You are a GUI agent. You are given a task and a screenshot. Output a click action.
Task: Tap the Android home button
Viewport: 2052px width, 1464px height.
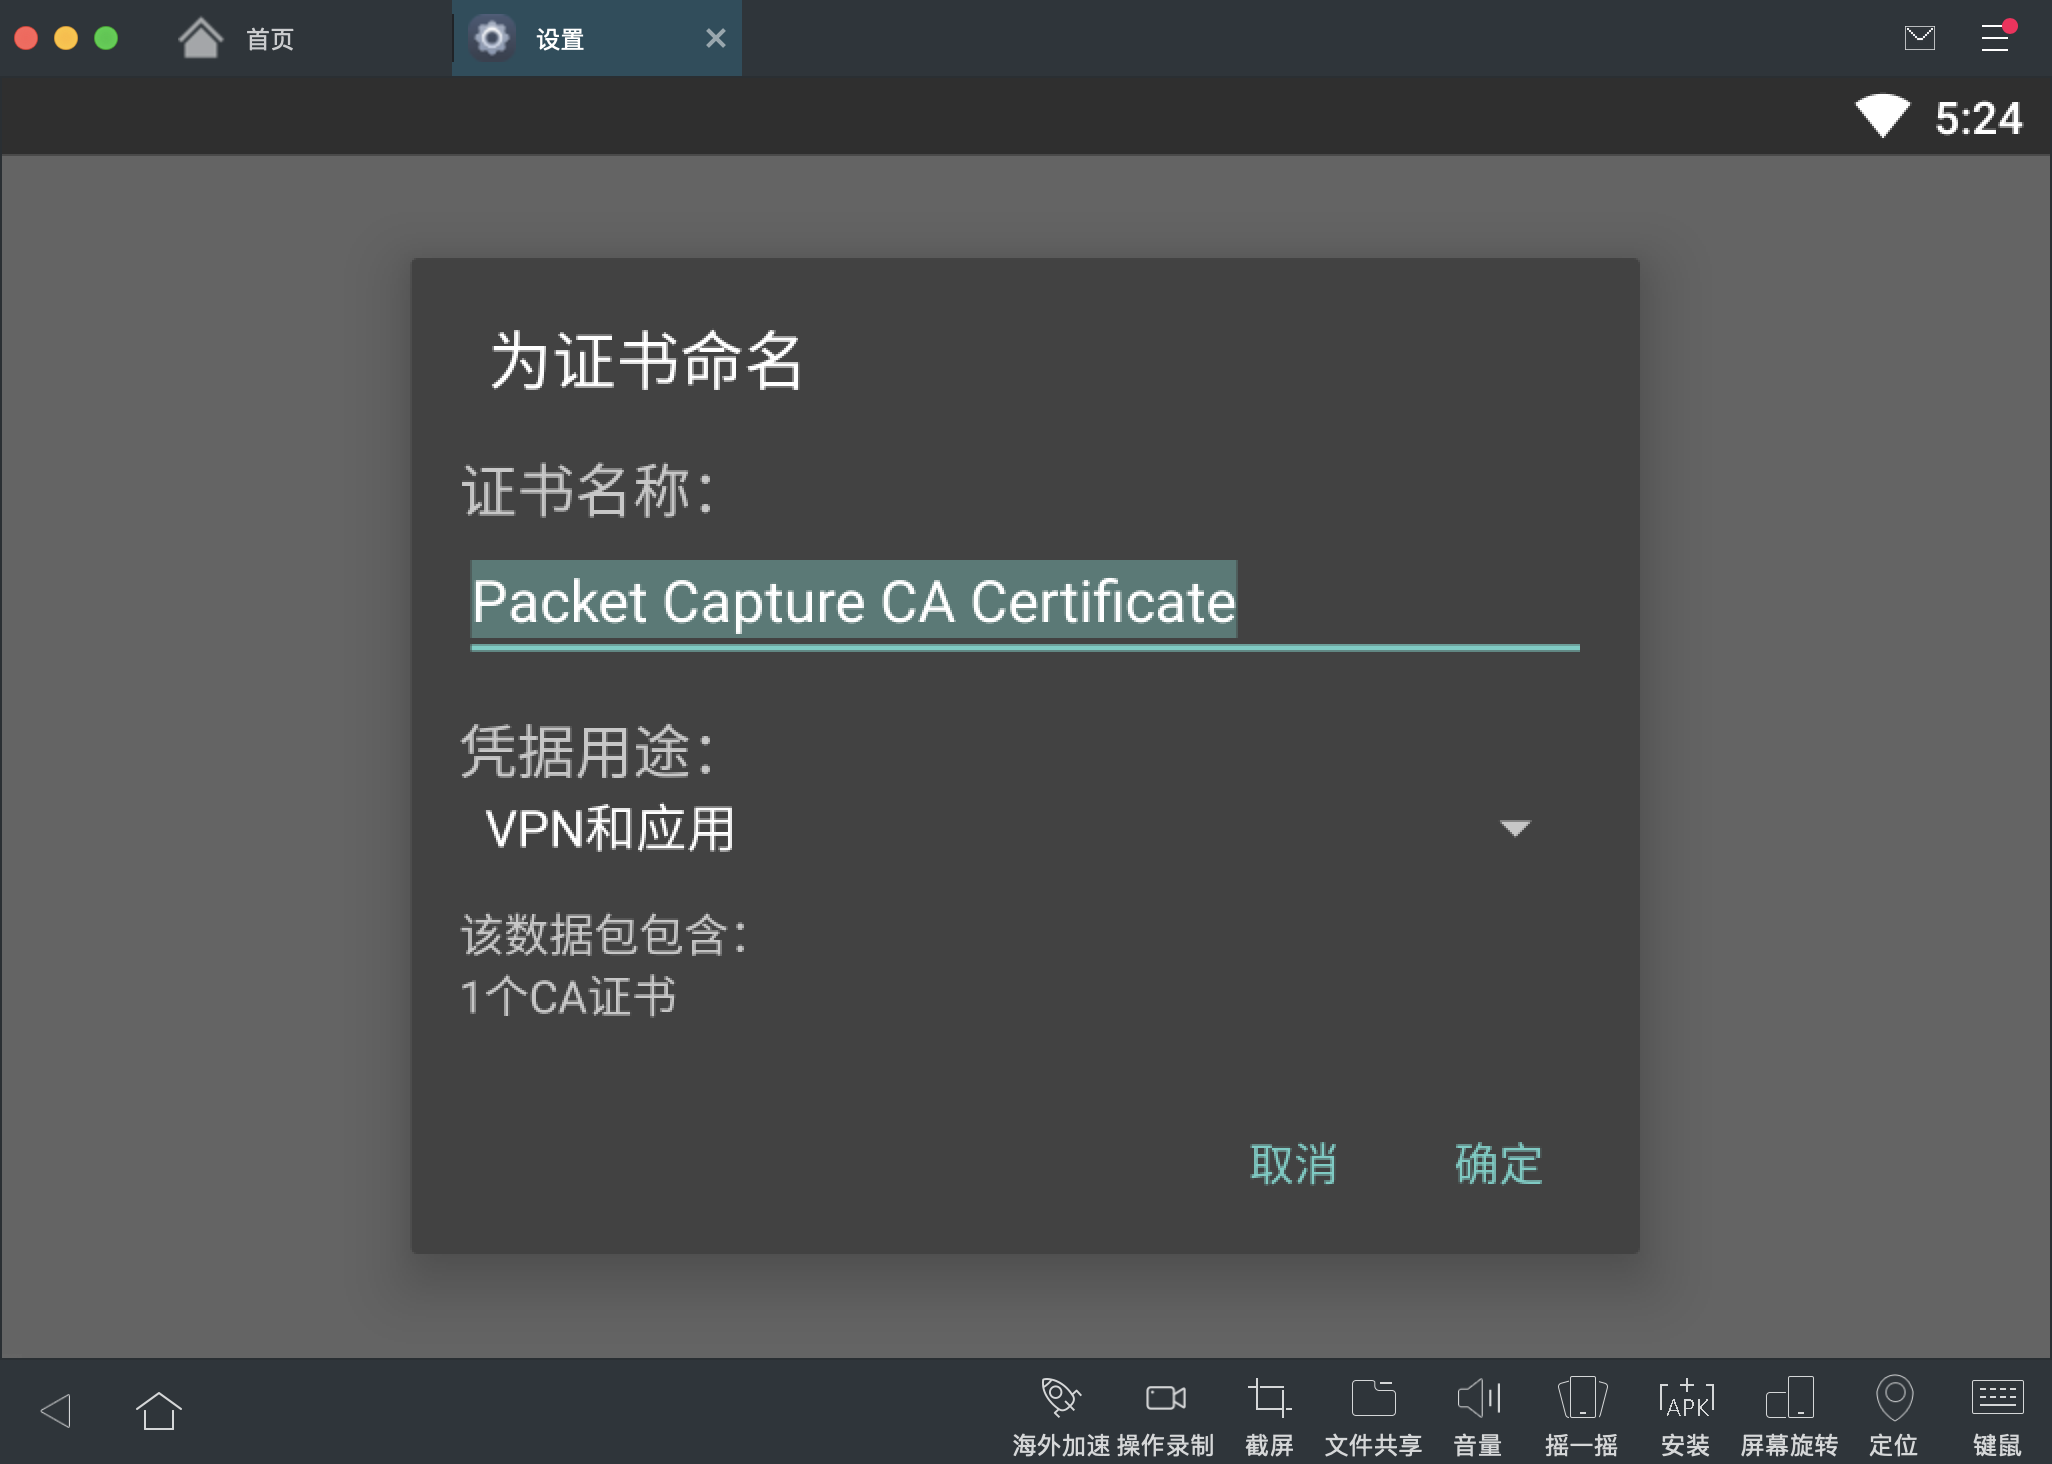[x=158, y=1411]
